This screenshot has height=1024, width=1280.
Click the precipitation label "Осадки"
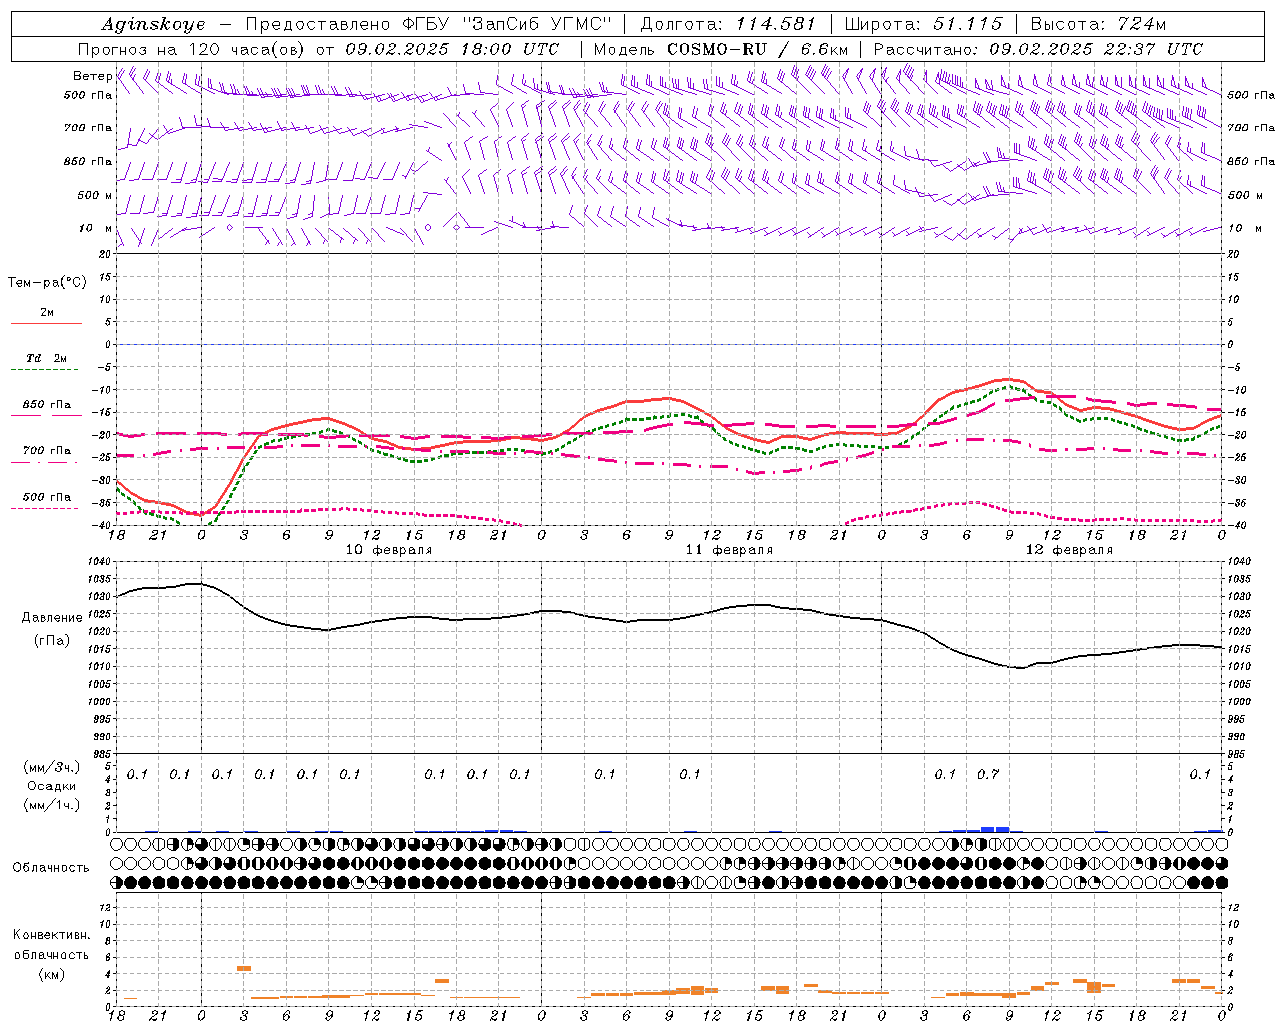pyautogui.click(x=51, y=786)
